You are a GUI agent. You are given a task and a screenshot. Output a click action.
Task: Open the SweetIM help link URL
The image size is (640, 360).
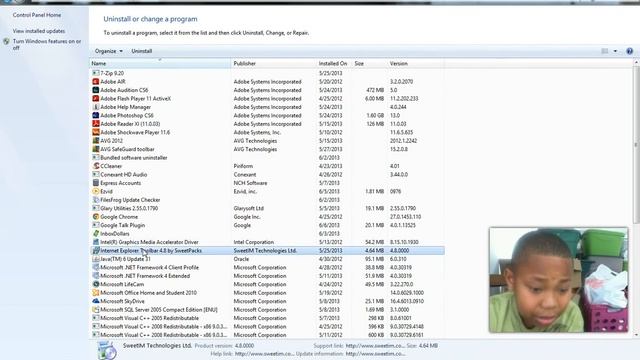click(264, 354)
